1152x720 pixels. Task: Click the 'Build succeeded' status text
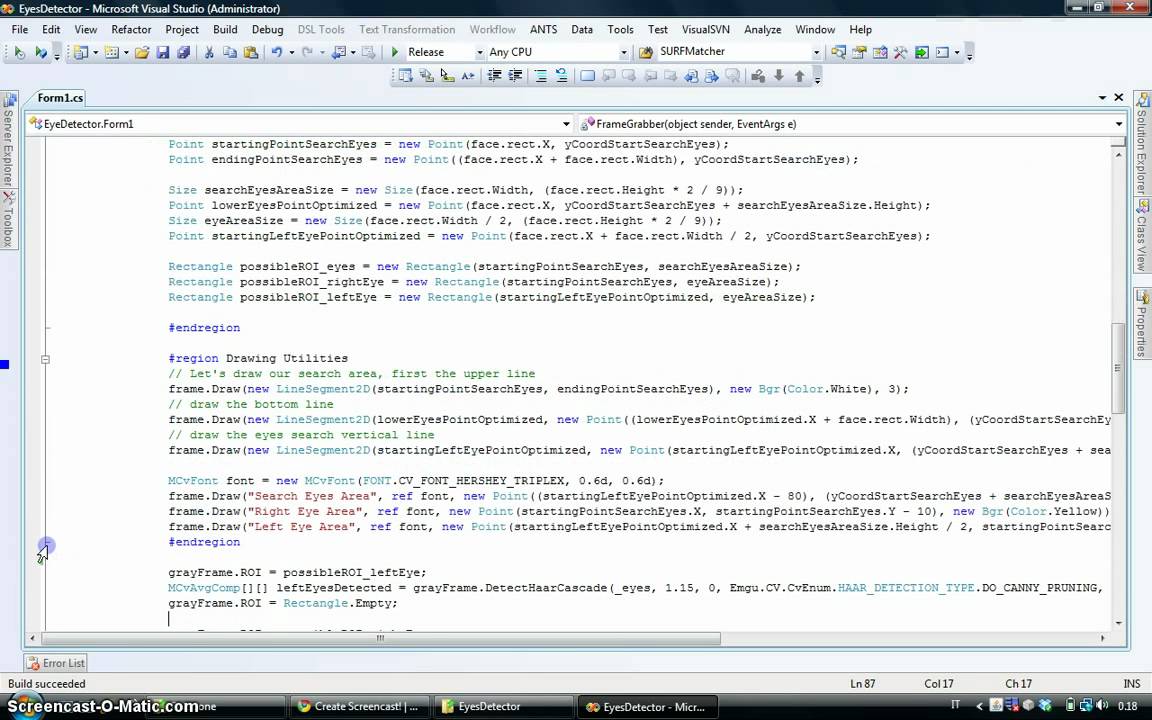47,684
